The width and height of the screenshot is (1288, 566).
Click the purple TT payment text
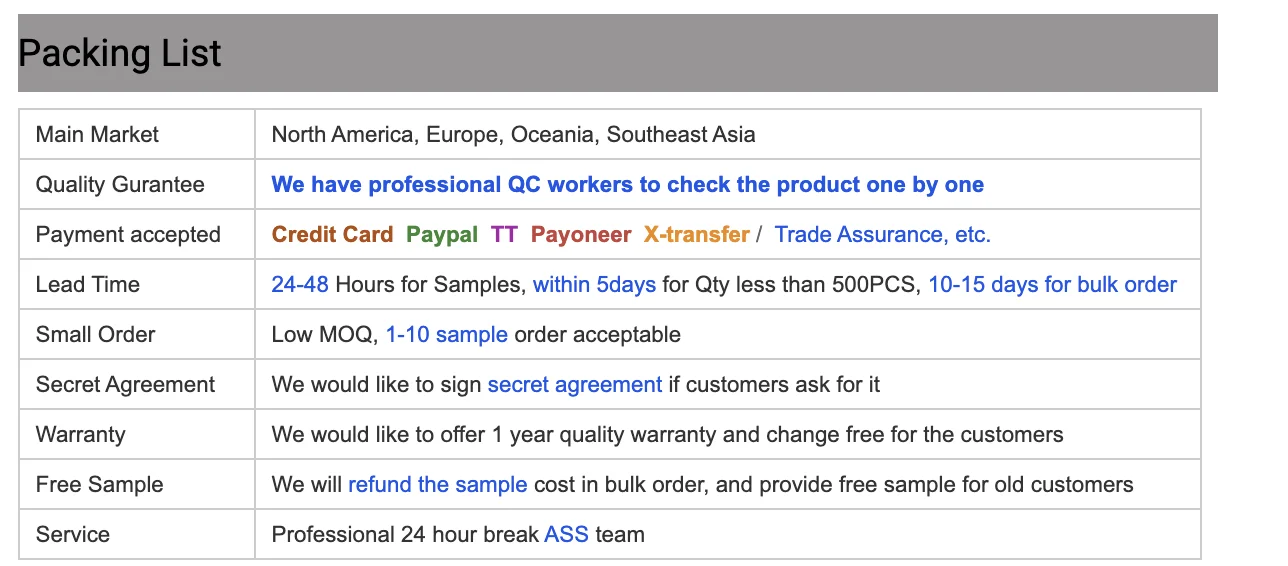pyautogui.click(x=504, y=235)
